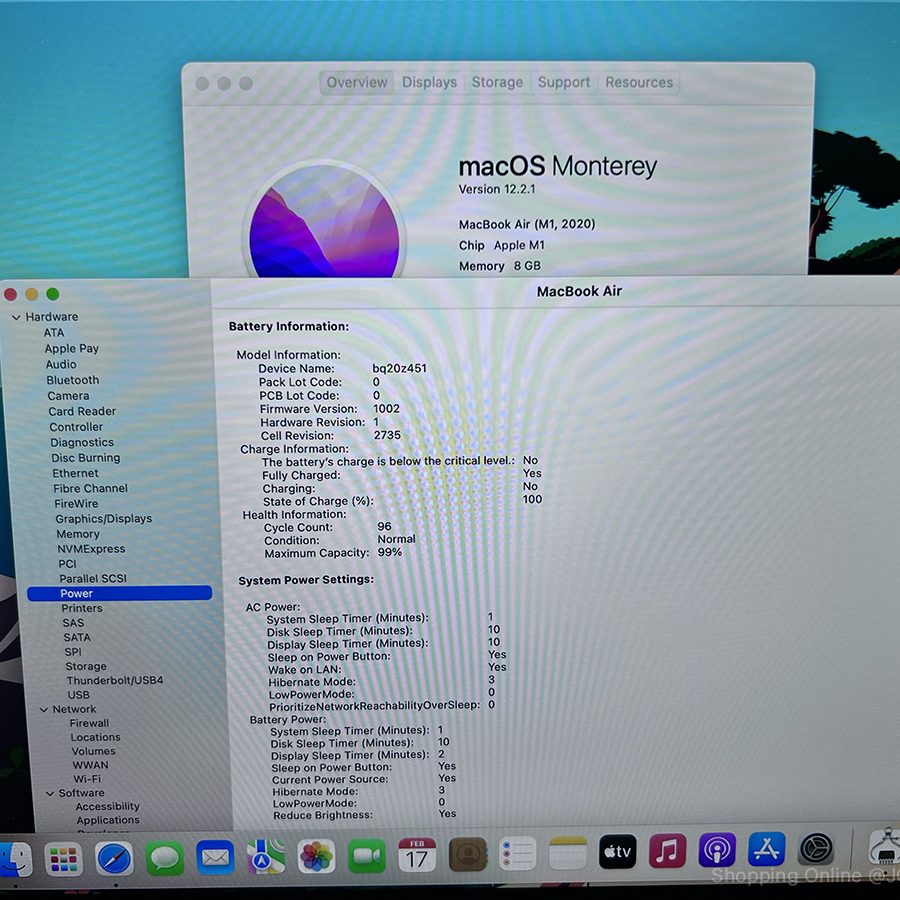Image resolution: width=900 pixels, height=900 pixels.
Task: Show the Resources tab in About This Mac
Action: 639,82
